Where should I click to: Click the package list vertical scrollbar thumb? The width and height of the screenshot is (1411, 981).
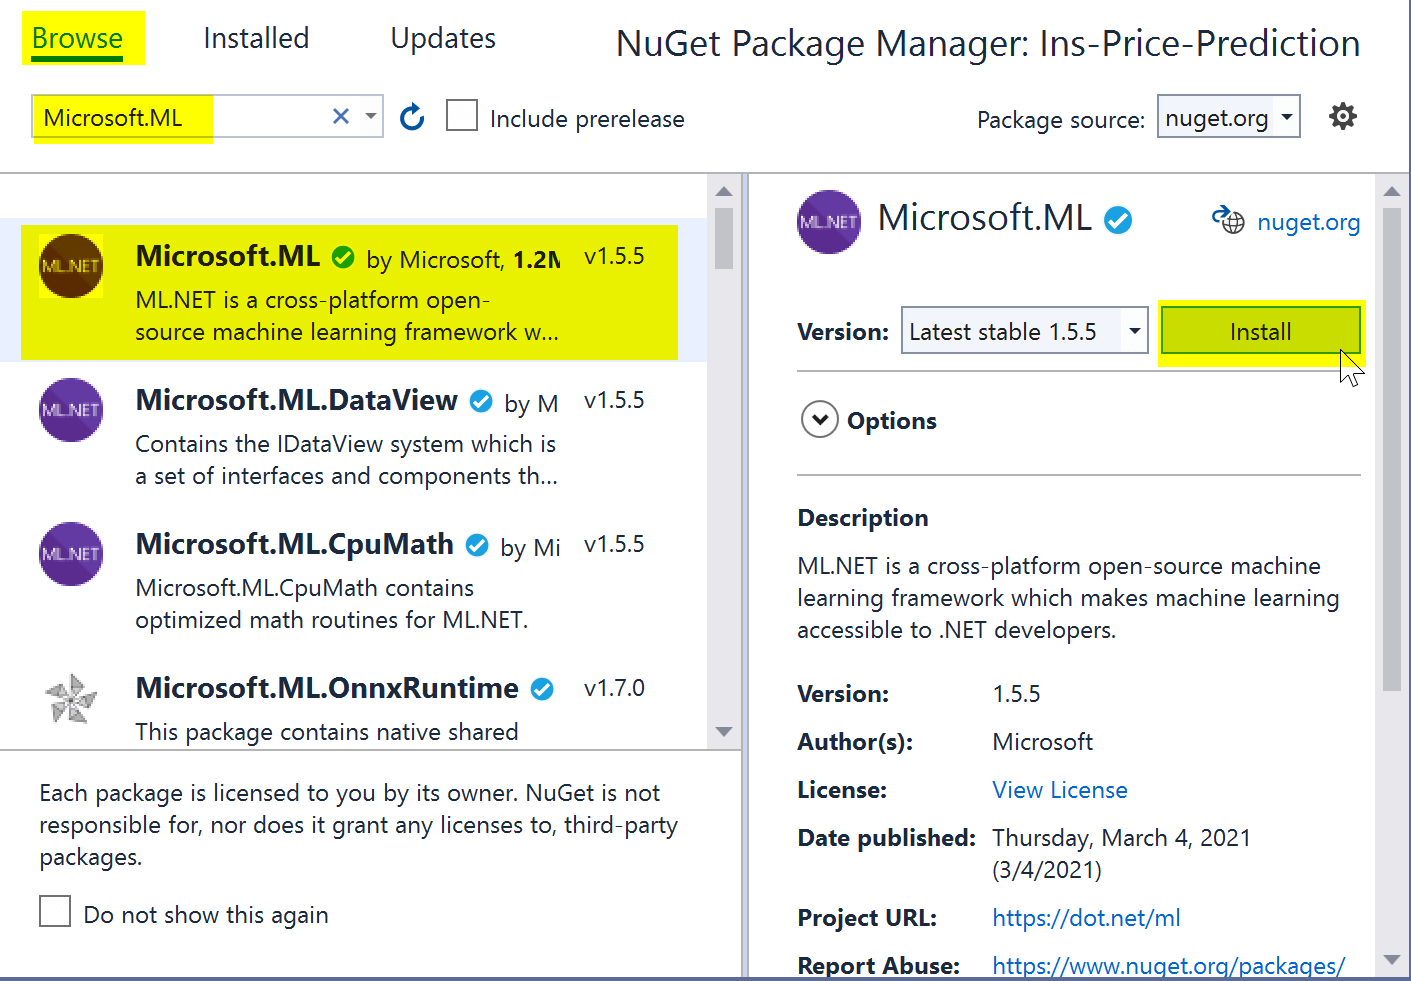tap(724, 238)
